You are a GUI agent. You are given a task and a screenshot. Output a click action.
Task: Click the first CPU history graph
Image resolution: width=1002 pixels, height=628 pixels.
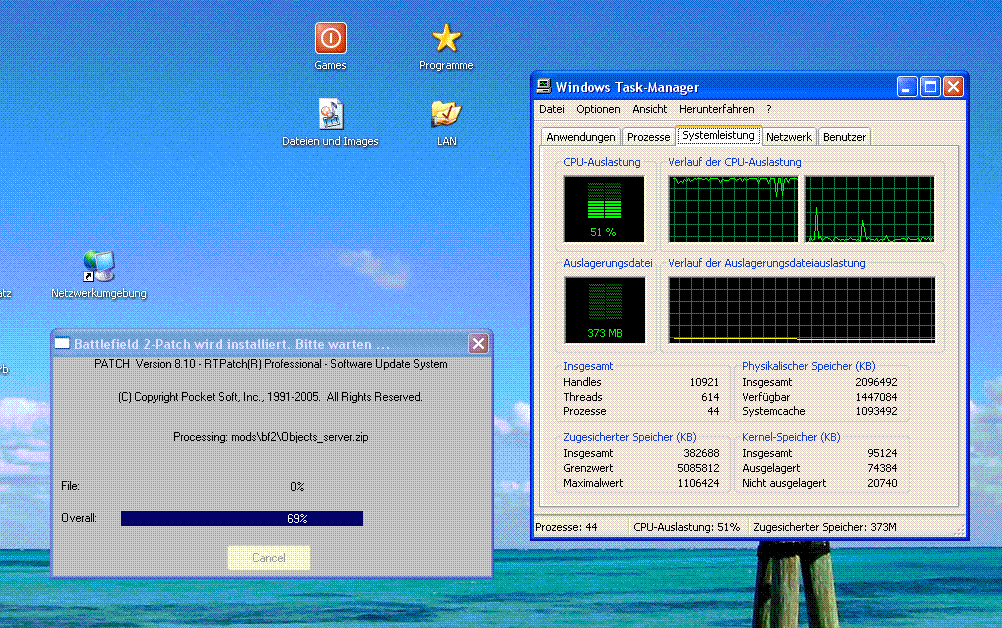734,210
